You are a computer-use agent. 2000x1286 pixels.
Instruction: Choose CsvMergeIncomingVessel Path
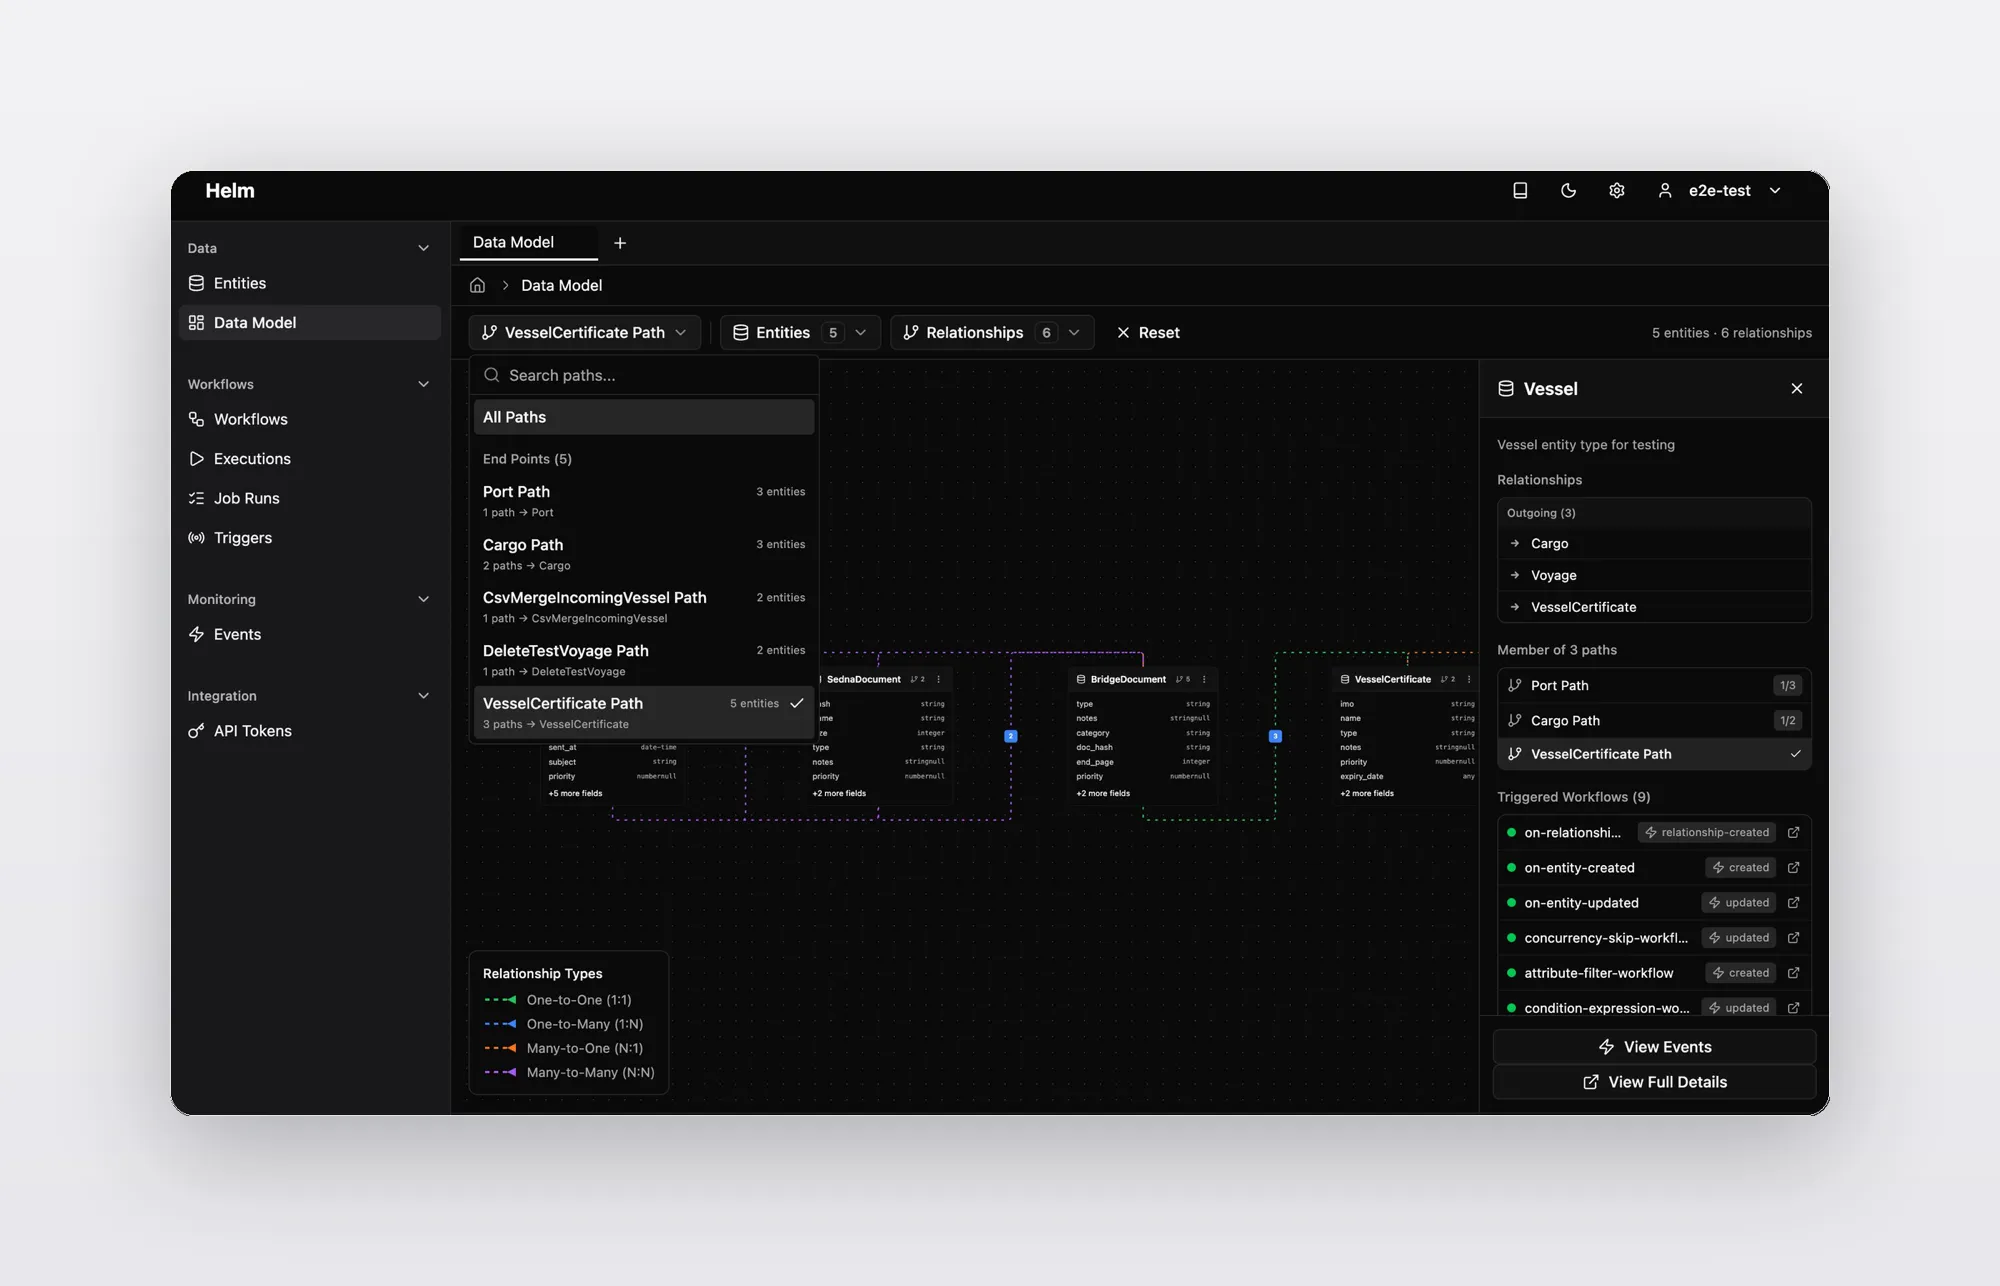[x=644, y=607]
